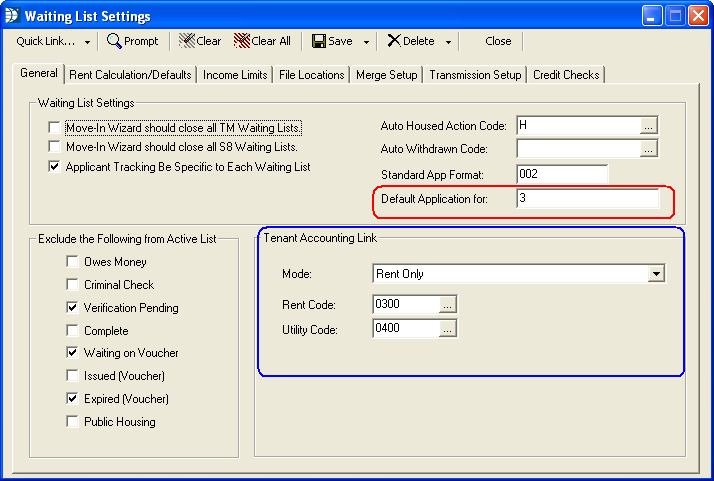The height and width of the screenshot is (481, 714).
Task: Click the Clear All toolbar icon
Action: tap(241, 41)
